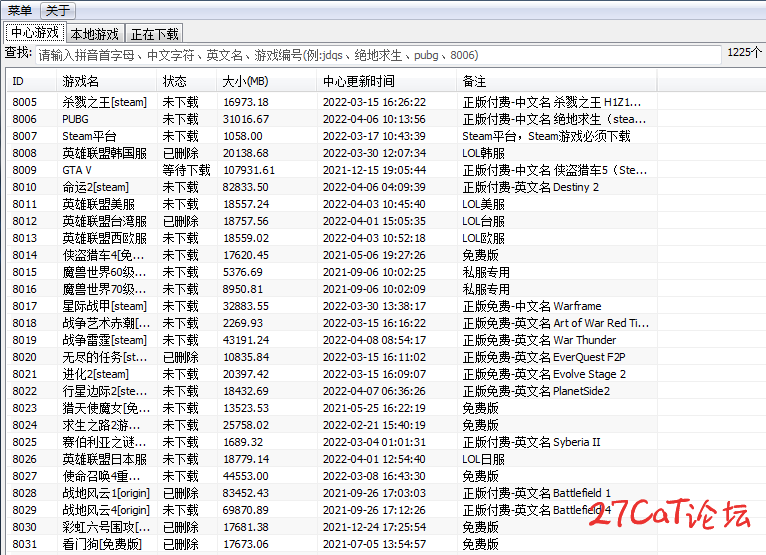766x555 pixels.
Task: Click update time 2021-12-24 17:25:54
Action: pyautogui.click(x=374, y=527)
